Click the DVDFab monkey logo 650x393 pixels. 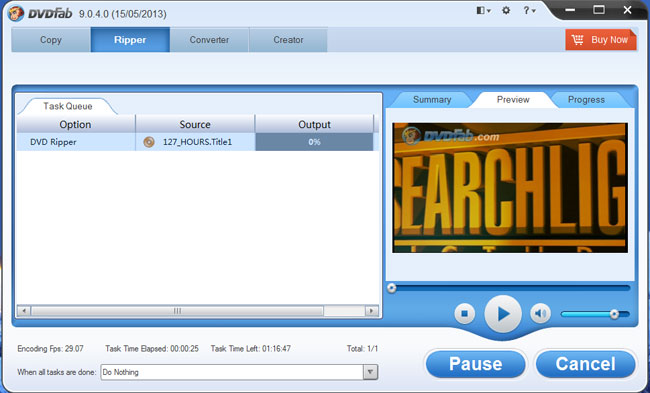pyautogui.click(x=16, y=13)
